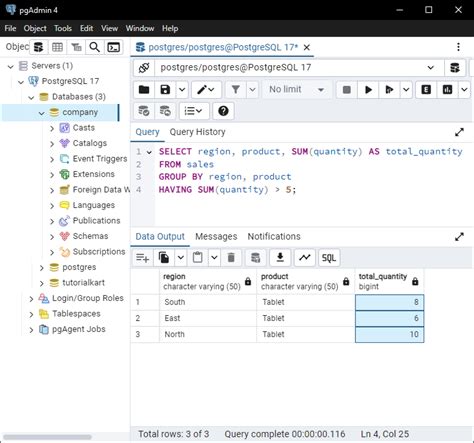
Task: Open the Tools menu
Action: click(63, 28)
